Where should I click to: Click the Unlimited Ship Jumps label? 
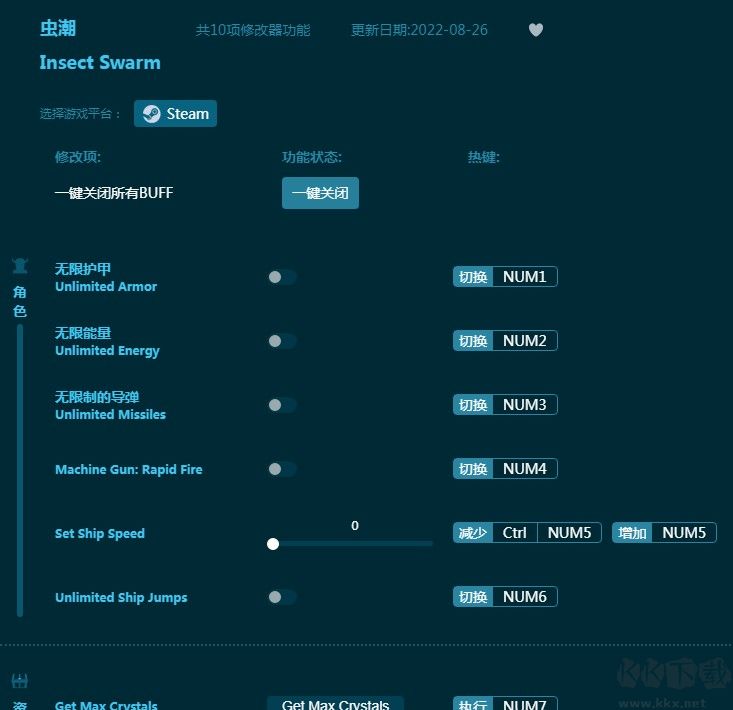click(x=121, y=597)
